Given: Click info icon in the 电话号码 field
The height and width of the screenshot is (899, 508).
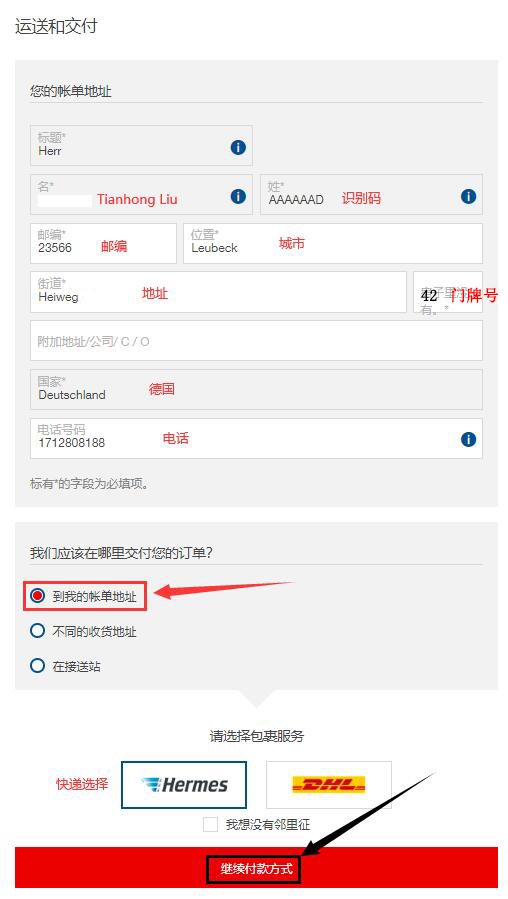Looking at the screenshot, I should coord(468,440).
